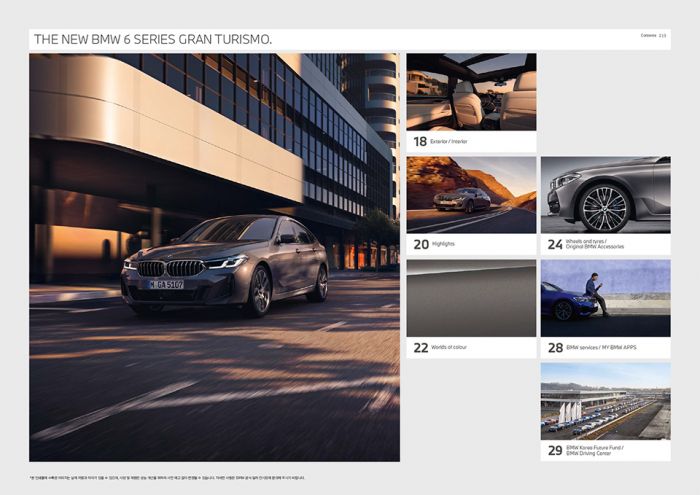The height and width of the screenshot is (495, 700).
Task: Click page number 24
Action: (555, 245)
